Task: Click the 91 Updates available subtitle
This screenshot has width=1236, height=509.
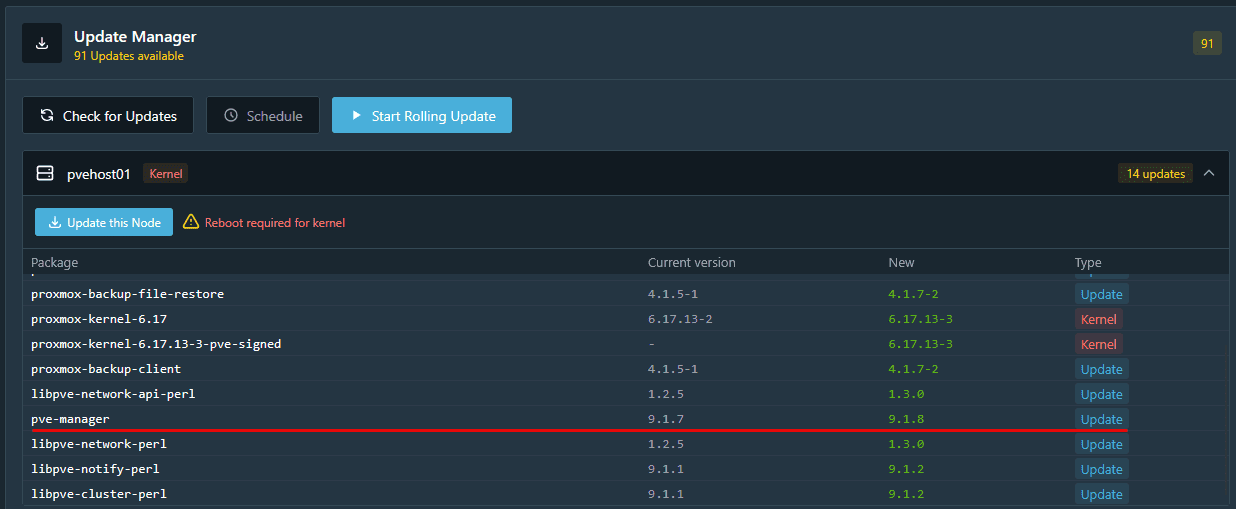Action: [128, 56]
